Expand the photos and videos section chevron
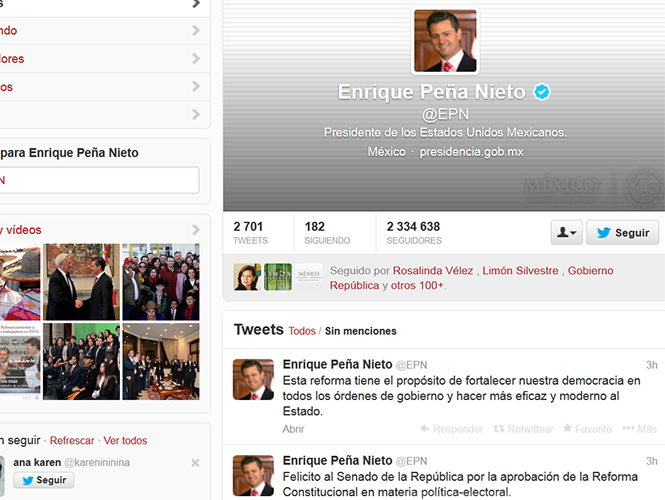The image size is (665, 500). (196, 230)
